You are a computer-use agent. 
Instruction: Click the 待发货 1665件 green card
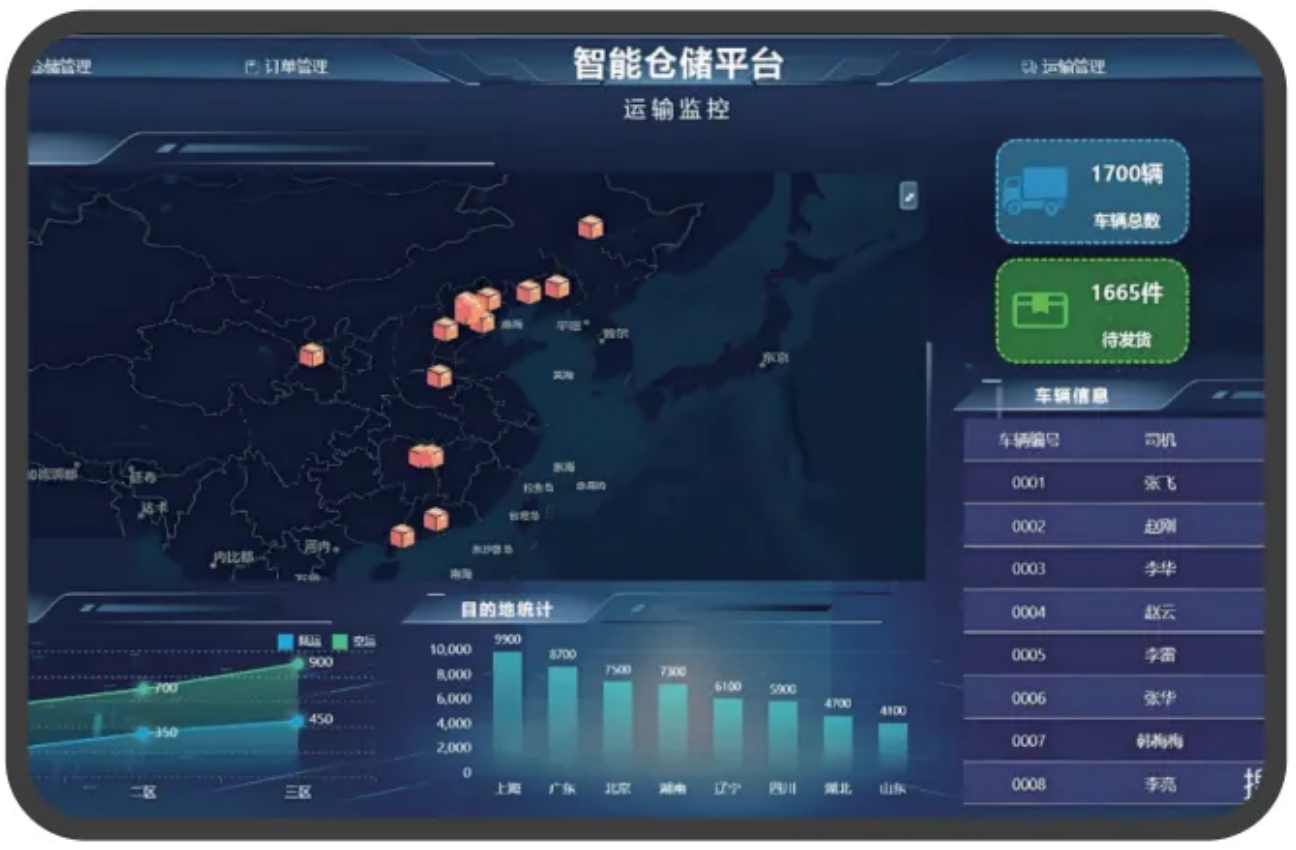pos(1092,311)
